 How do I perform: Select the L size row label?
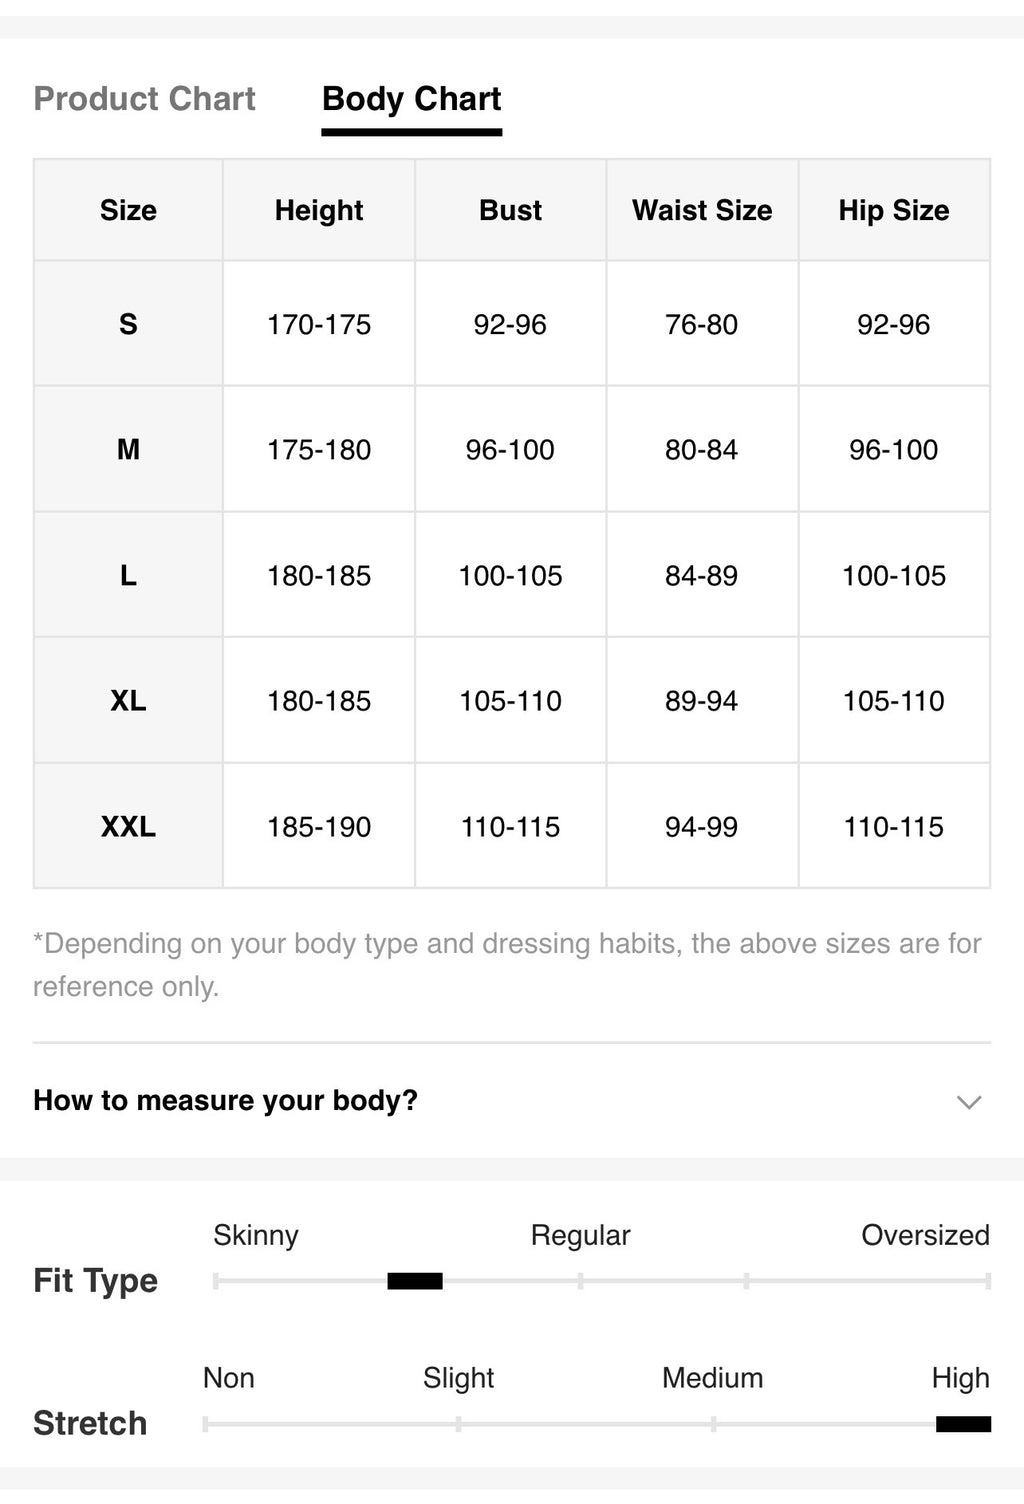click(128, 576)
